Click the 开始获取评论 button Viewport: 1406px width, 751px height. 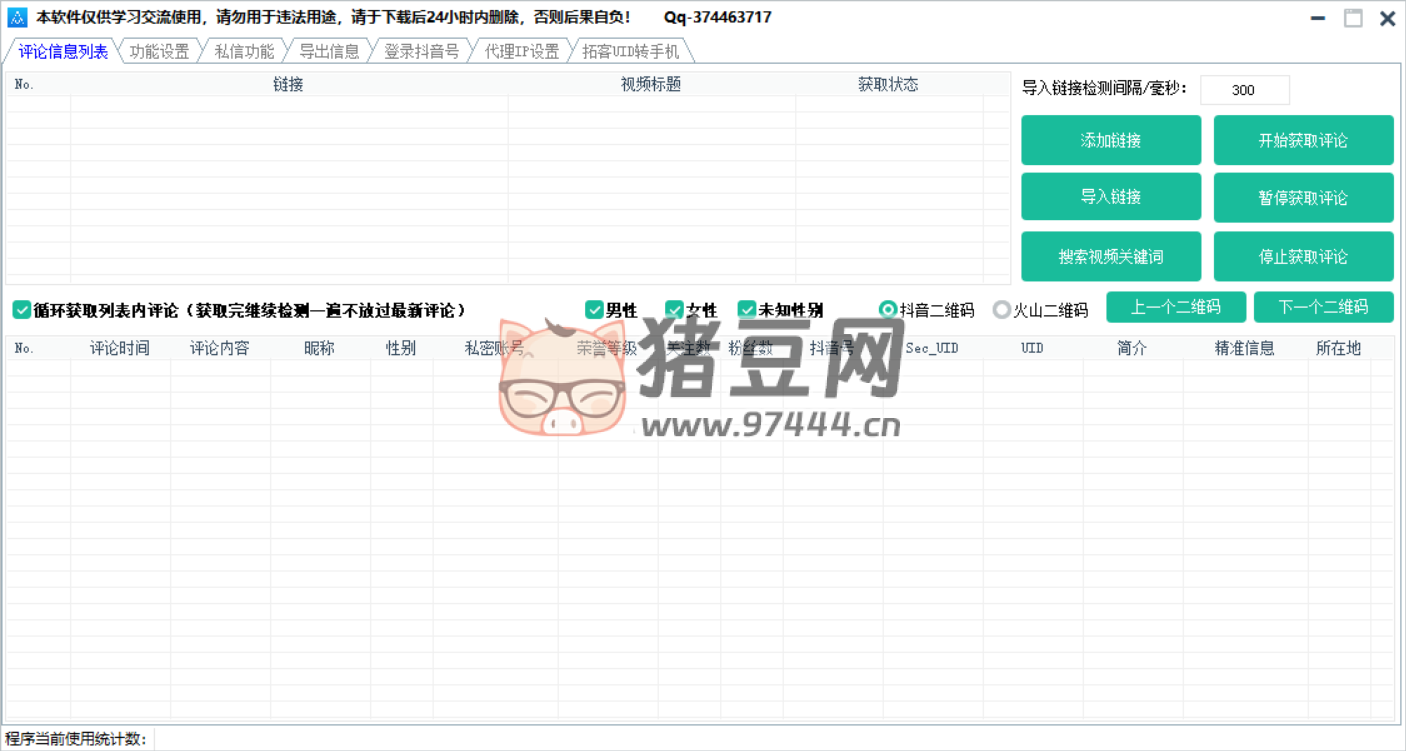[1302, 141]
